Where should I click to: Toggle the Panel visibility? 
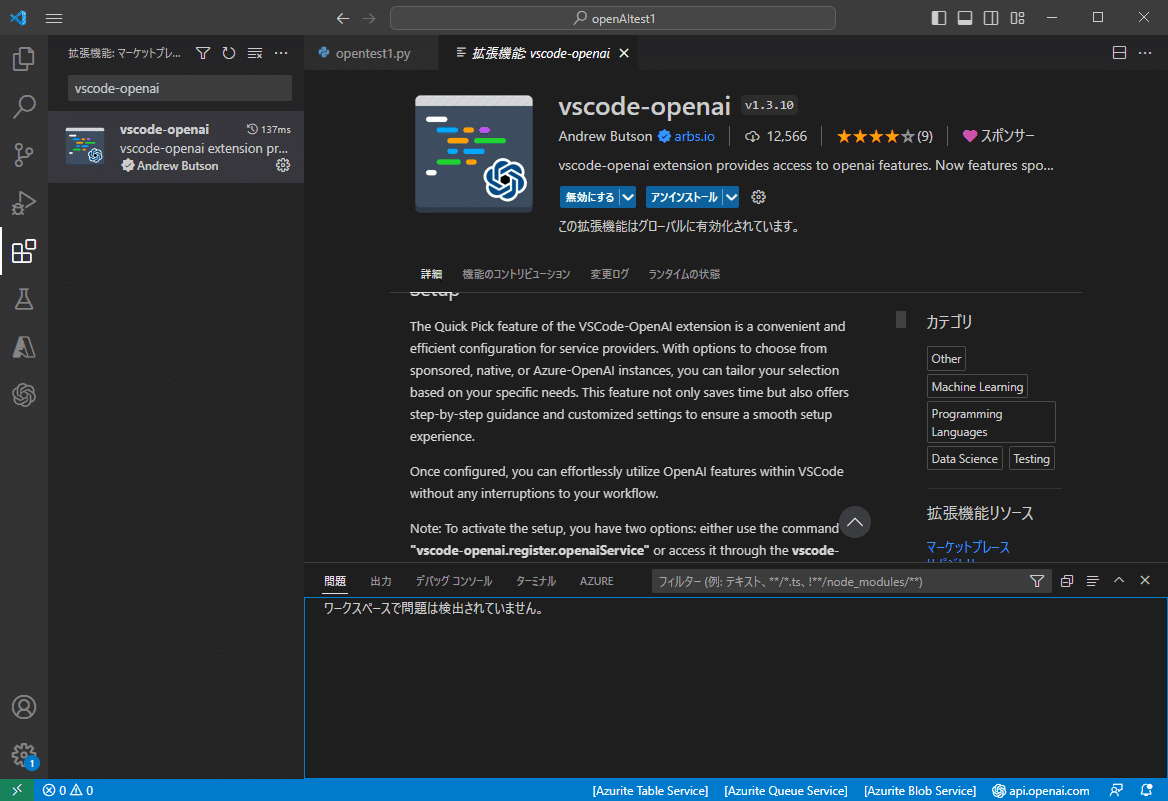point(964,17)
